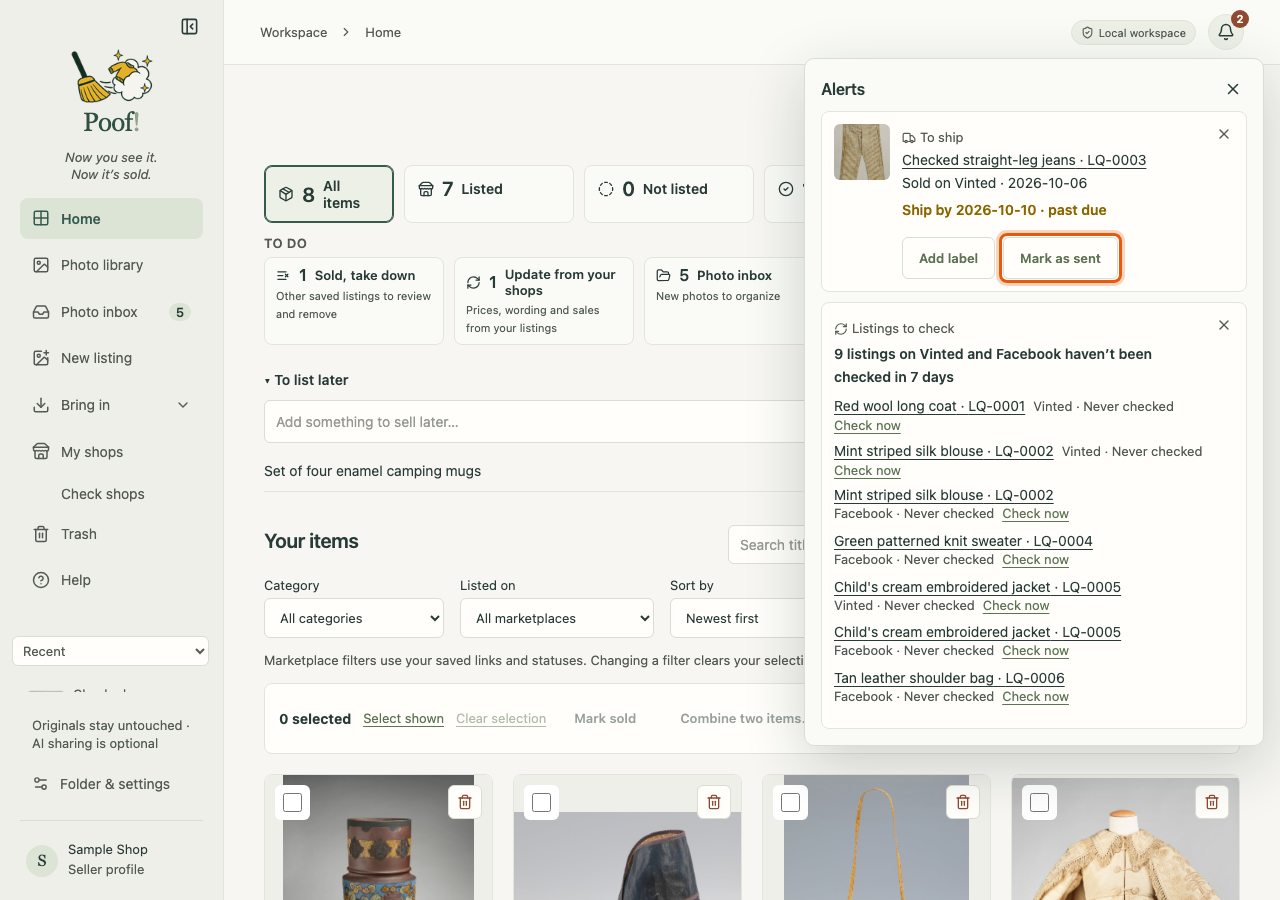Dismiss the Listings to check alert
1280x900 pixels.
point(1224,325)
